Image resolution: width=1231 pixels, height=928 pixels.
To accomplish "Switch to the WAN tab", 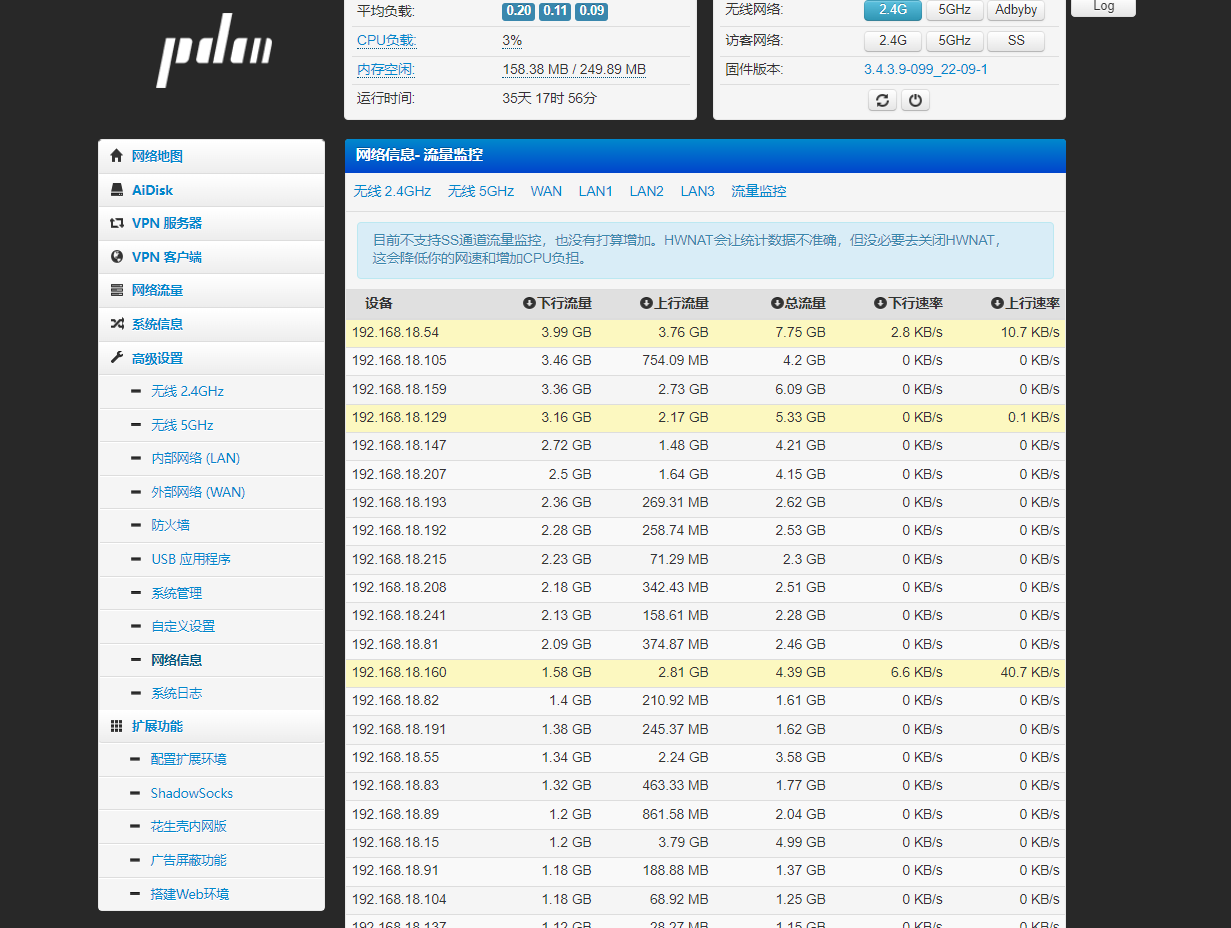I will coord(546,191).
